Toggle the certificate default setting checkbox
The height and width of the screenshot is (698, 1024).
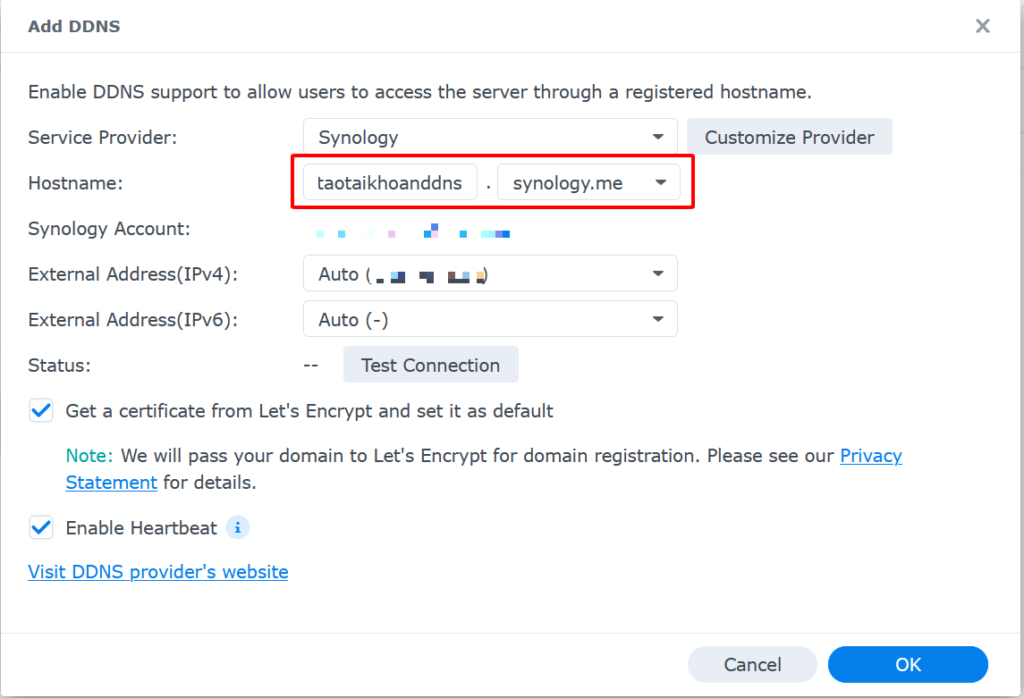tap(40, 410)
